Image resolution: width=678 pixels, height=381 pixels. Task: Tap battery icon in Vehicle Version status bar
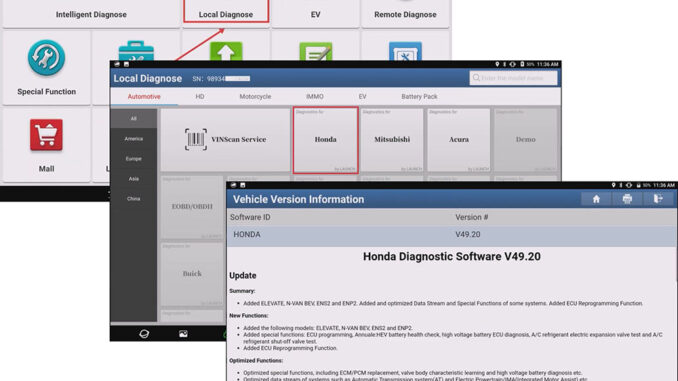(x=638, y=185)
